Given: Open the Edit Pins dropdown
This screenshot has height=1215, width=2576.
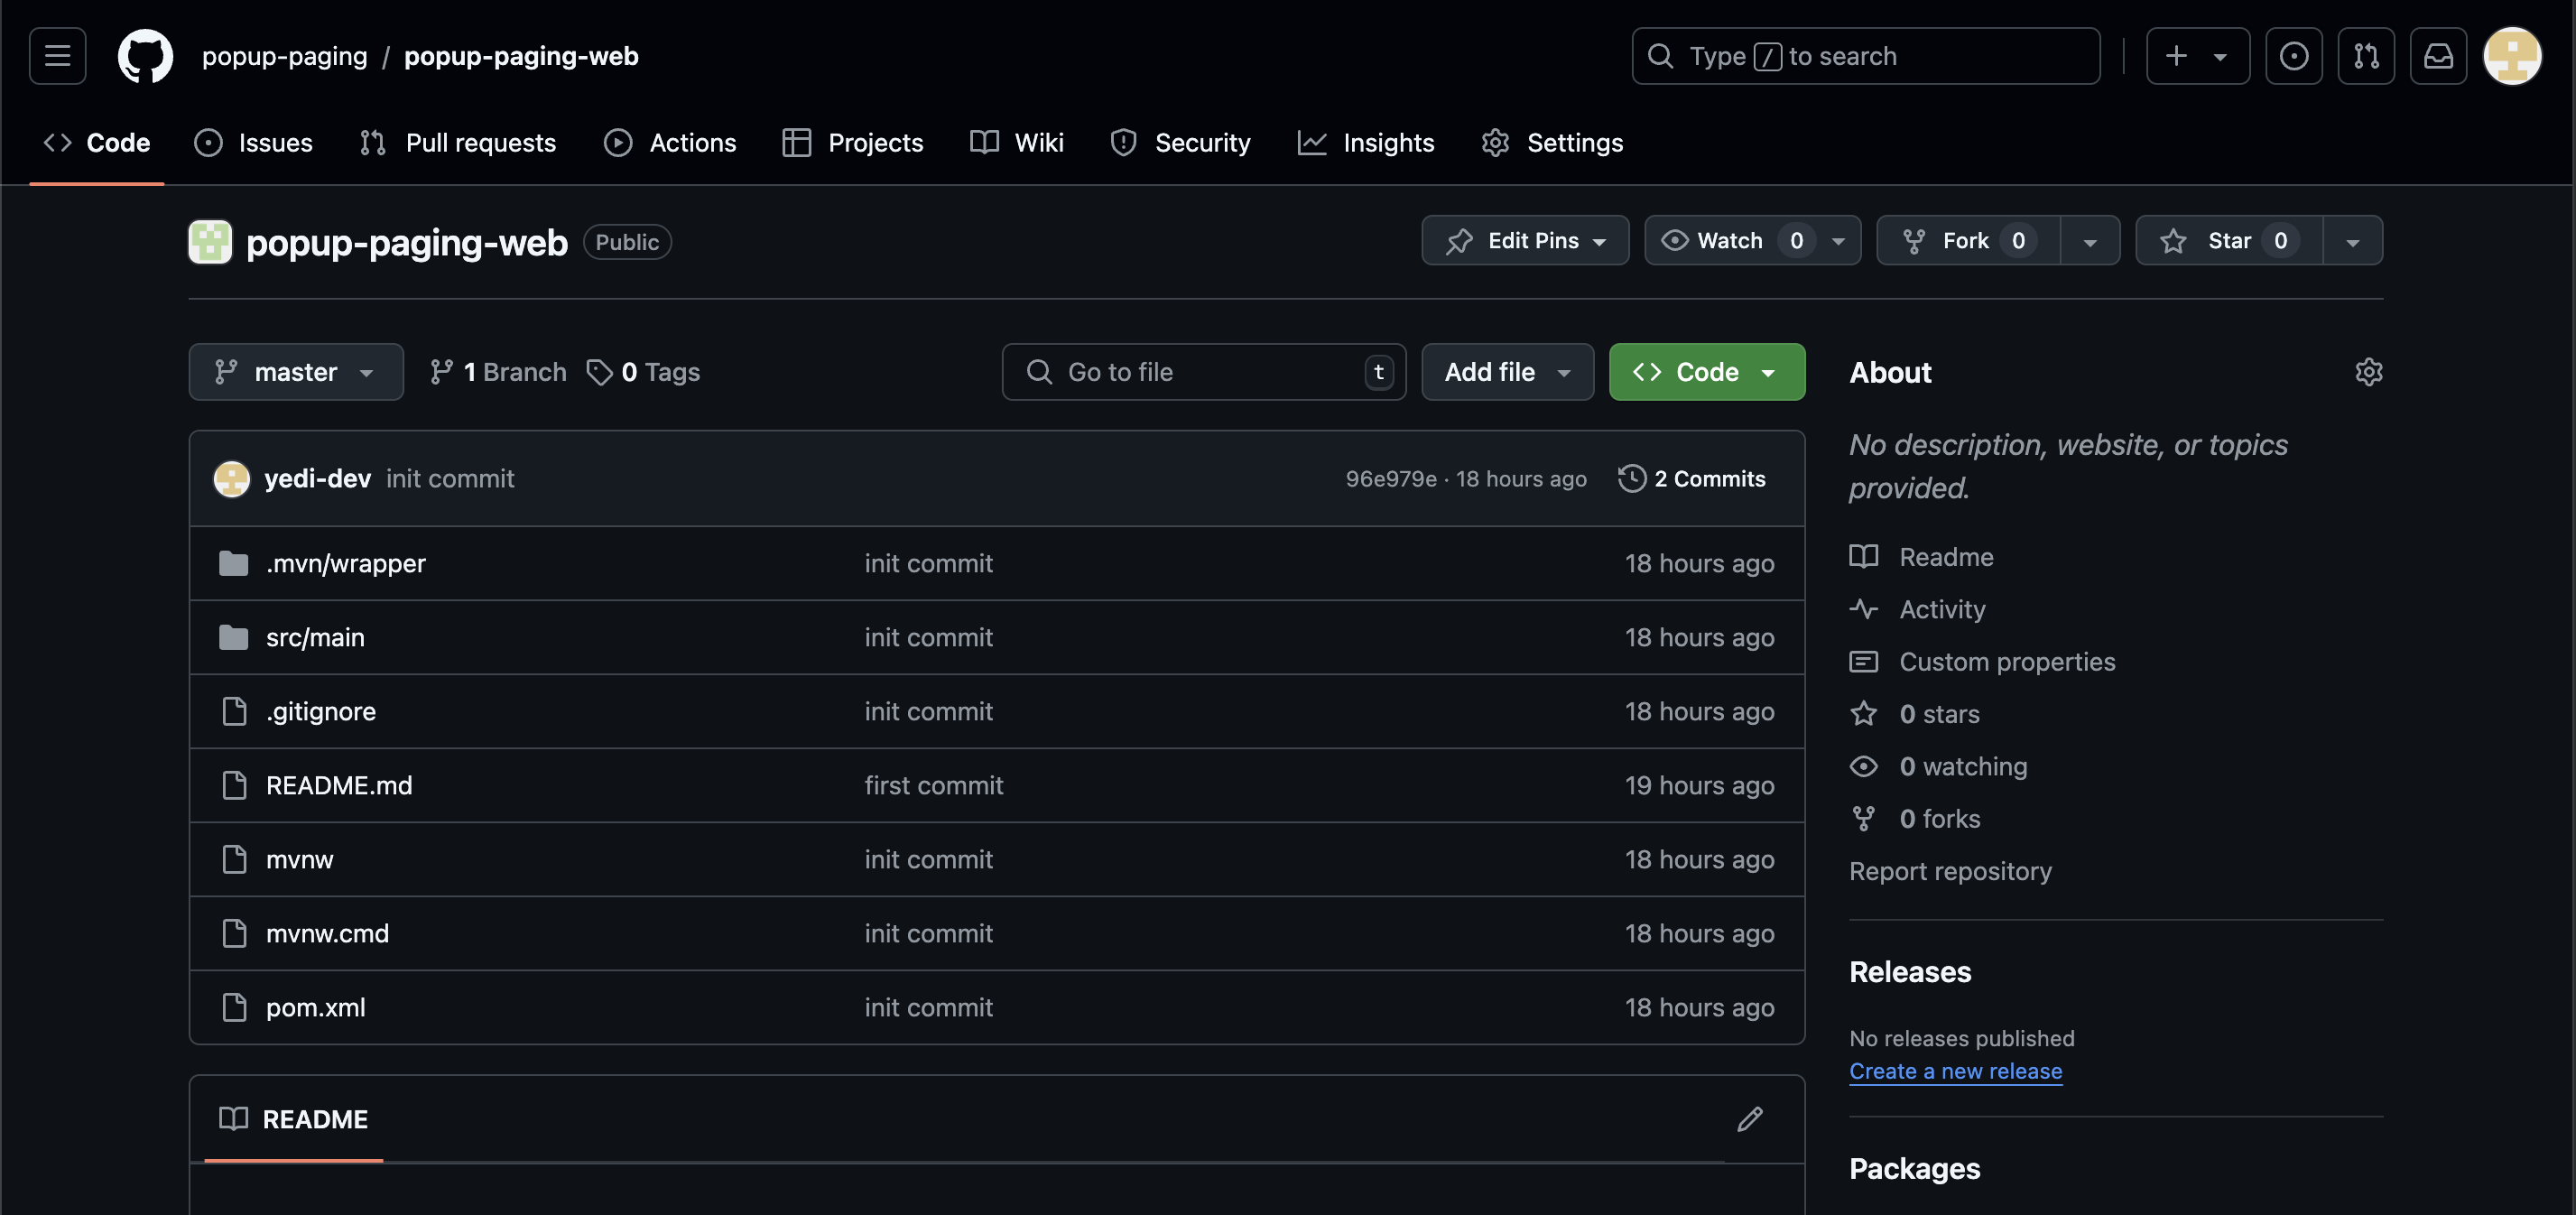Looking at the screenshot, I should (1524, 241).
